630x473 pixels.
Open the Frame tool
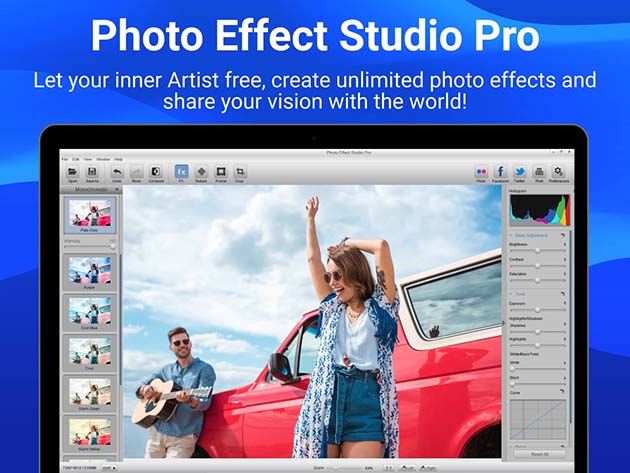tap(221, 172)
